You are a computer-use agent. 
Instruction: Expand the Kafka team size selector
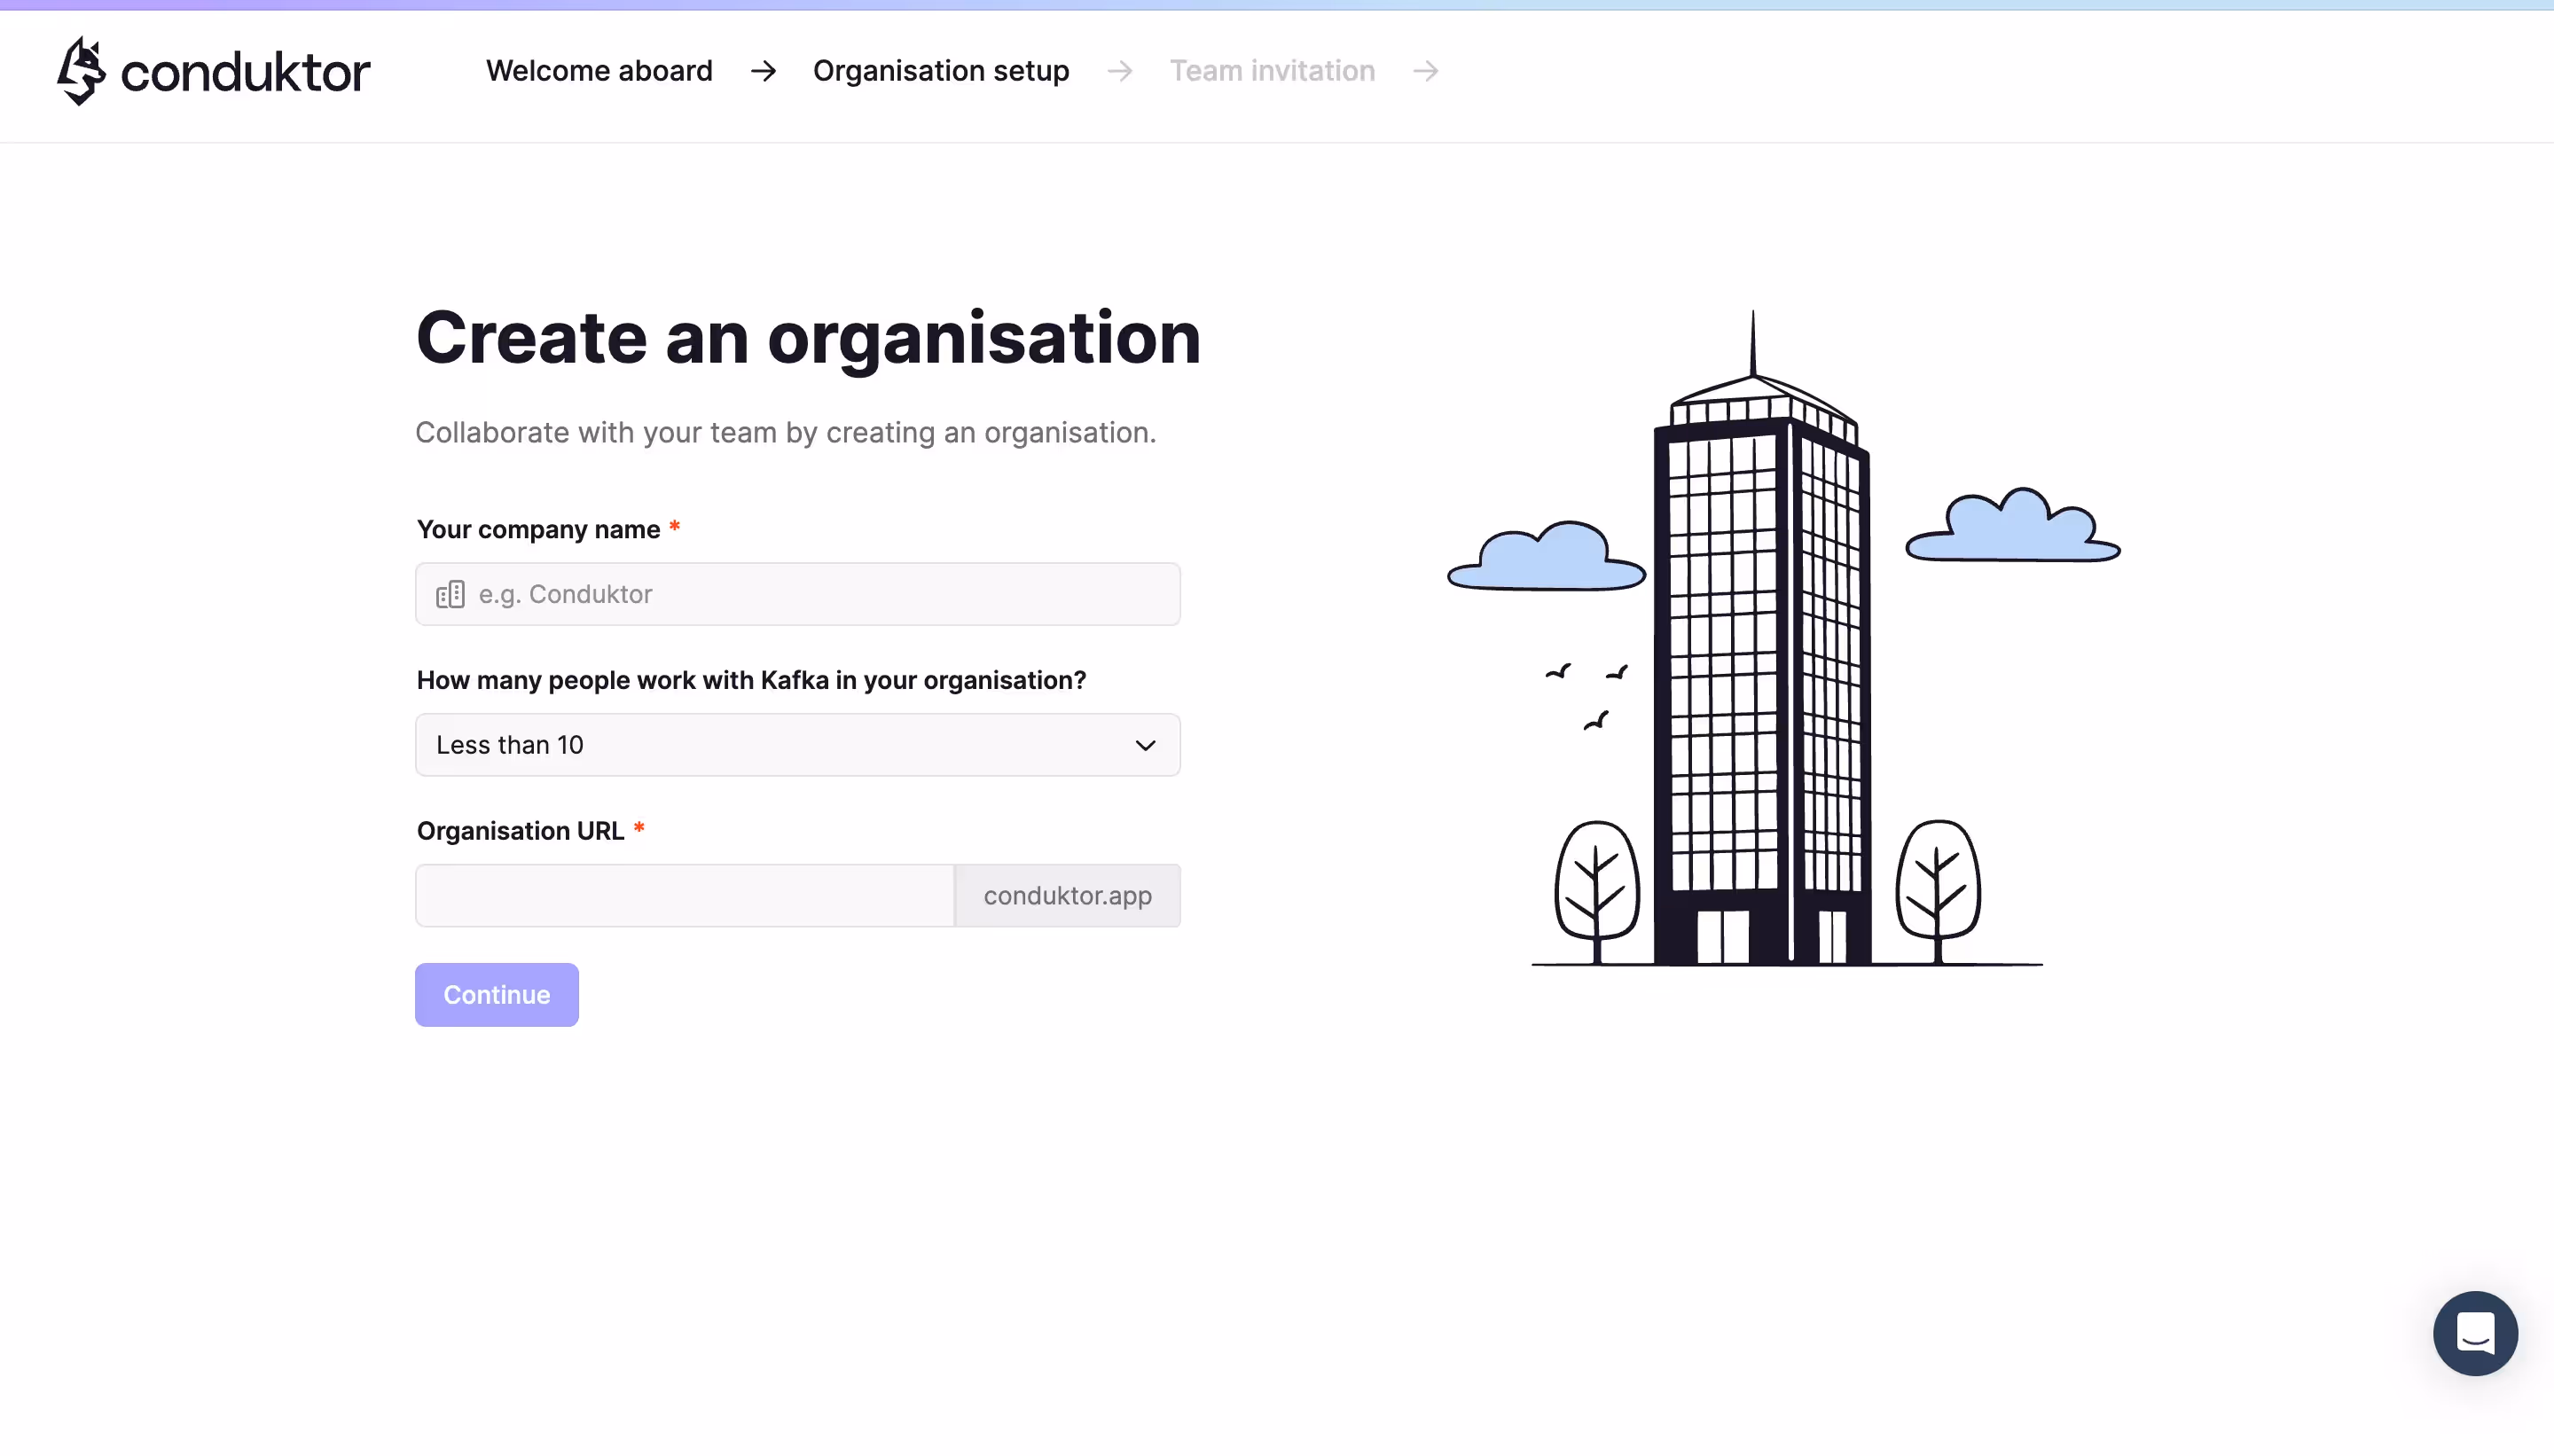[797, 745]
